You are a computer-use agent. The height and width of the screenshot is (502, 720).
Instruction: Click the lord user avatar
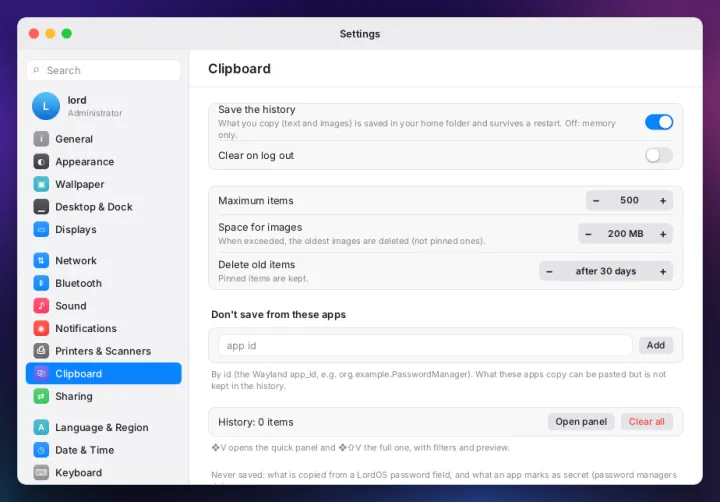pyautogui.click(x=45, y=106)
